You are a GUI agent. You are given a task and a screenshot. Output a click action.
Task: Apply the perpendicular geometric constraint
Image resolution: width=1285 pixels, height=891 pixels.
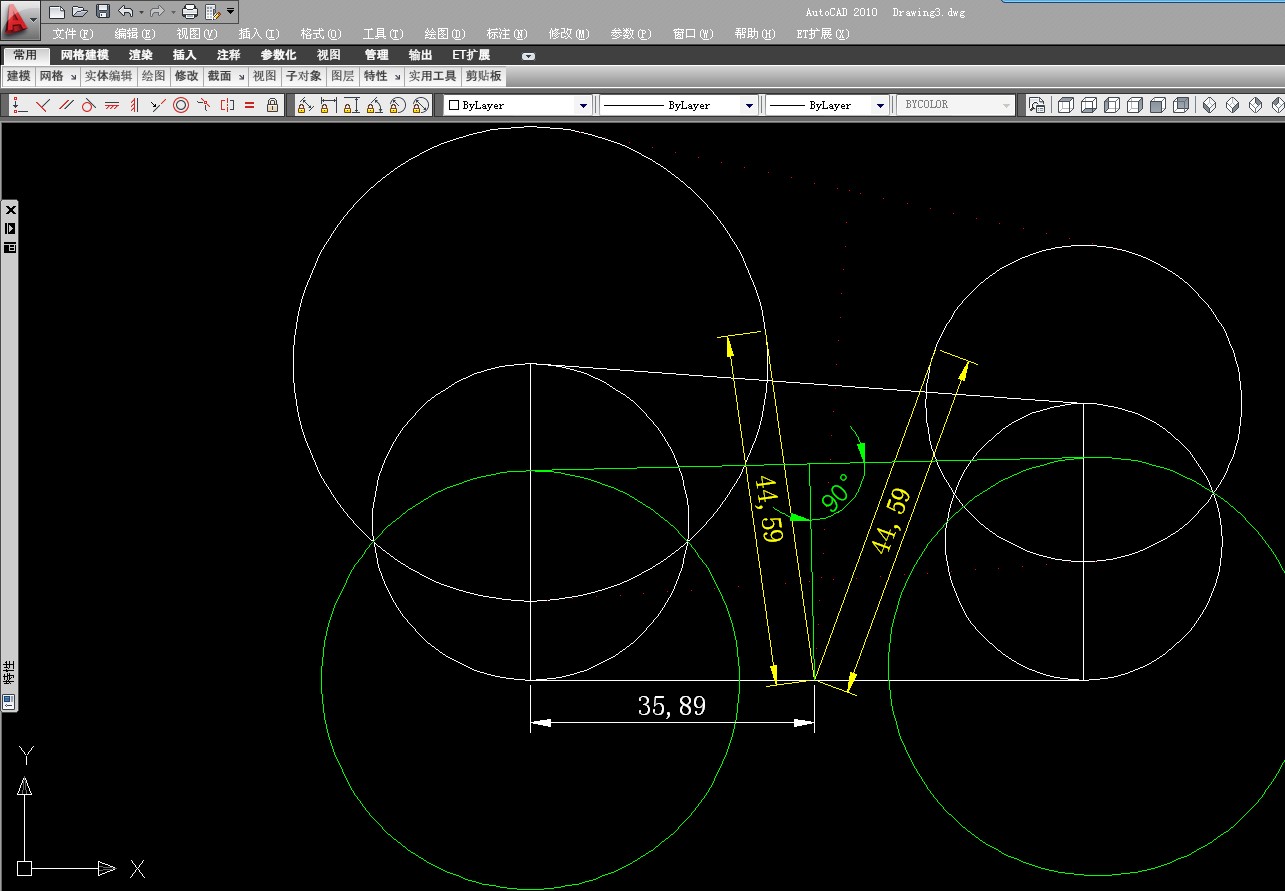tap(43, 105)
